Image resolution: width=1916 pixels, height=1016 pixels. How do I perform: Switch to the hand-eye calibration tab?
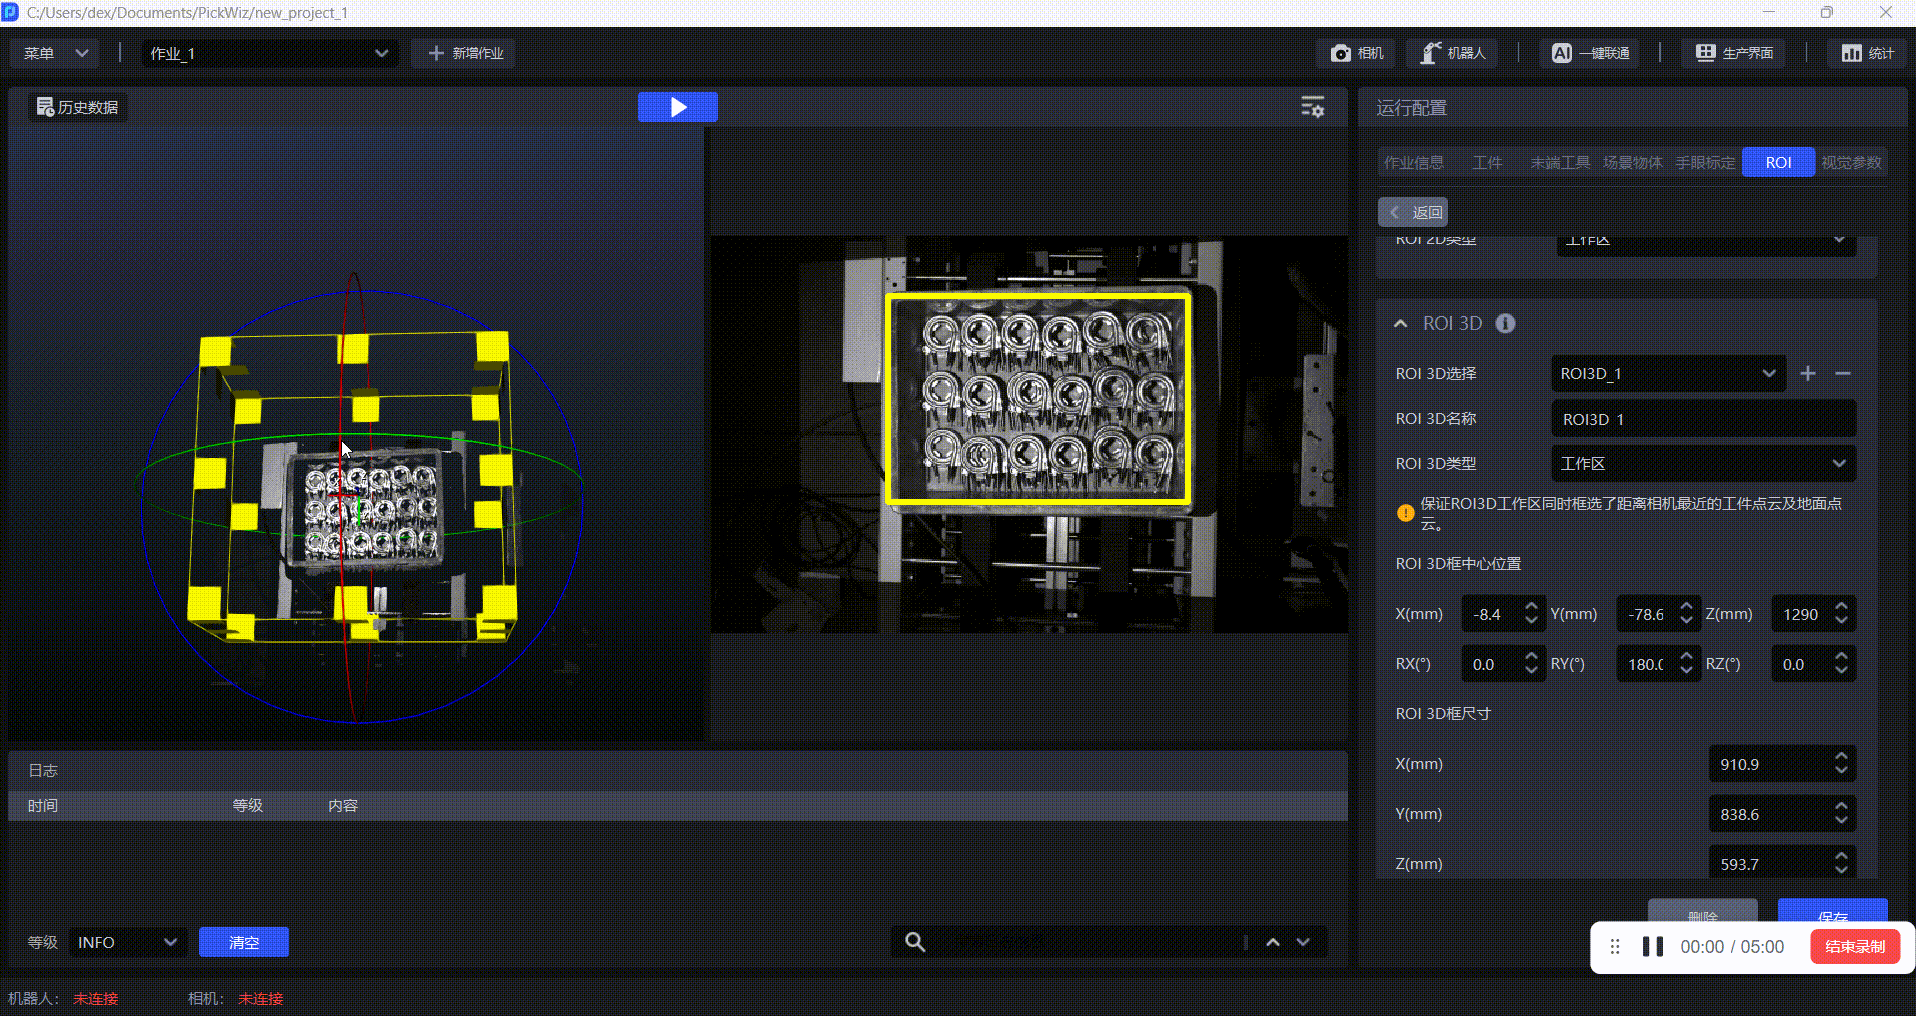click(x=1705, y=162)
